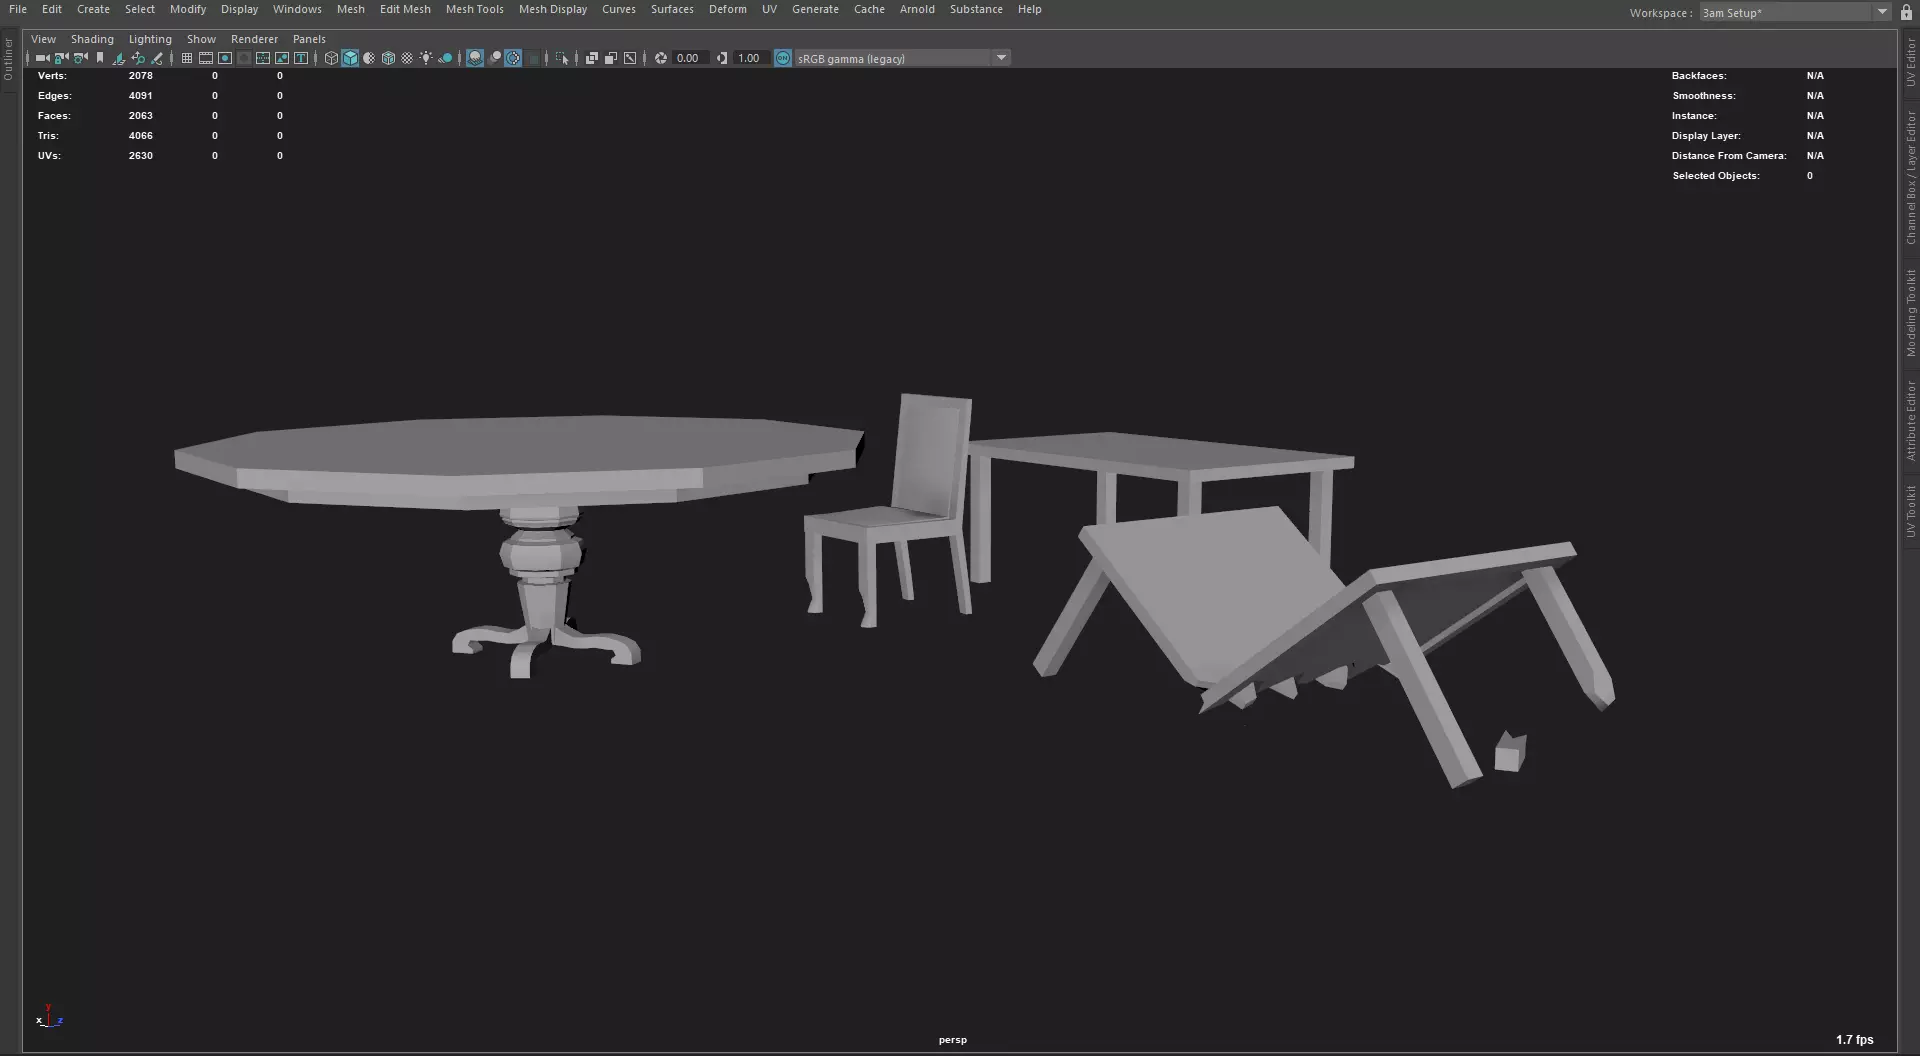Screen dimensions: 1920x1056
Task: Click the Isolate Select icon
Action: [x=562, y=58]
